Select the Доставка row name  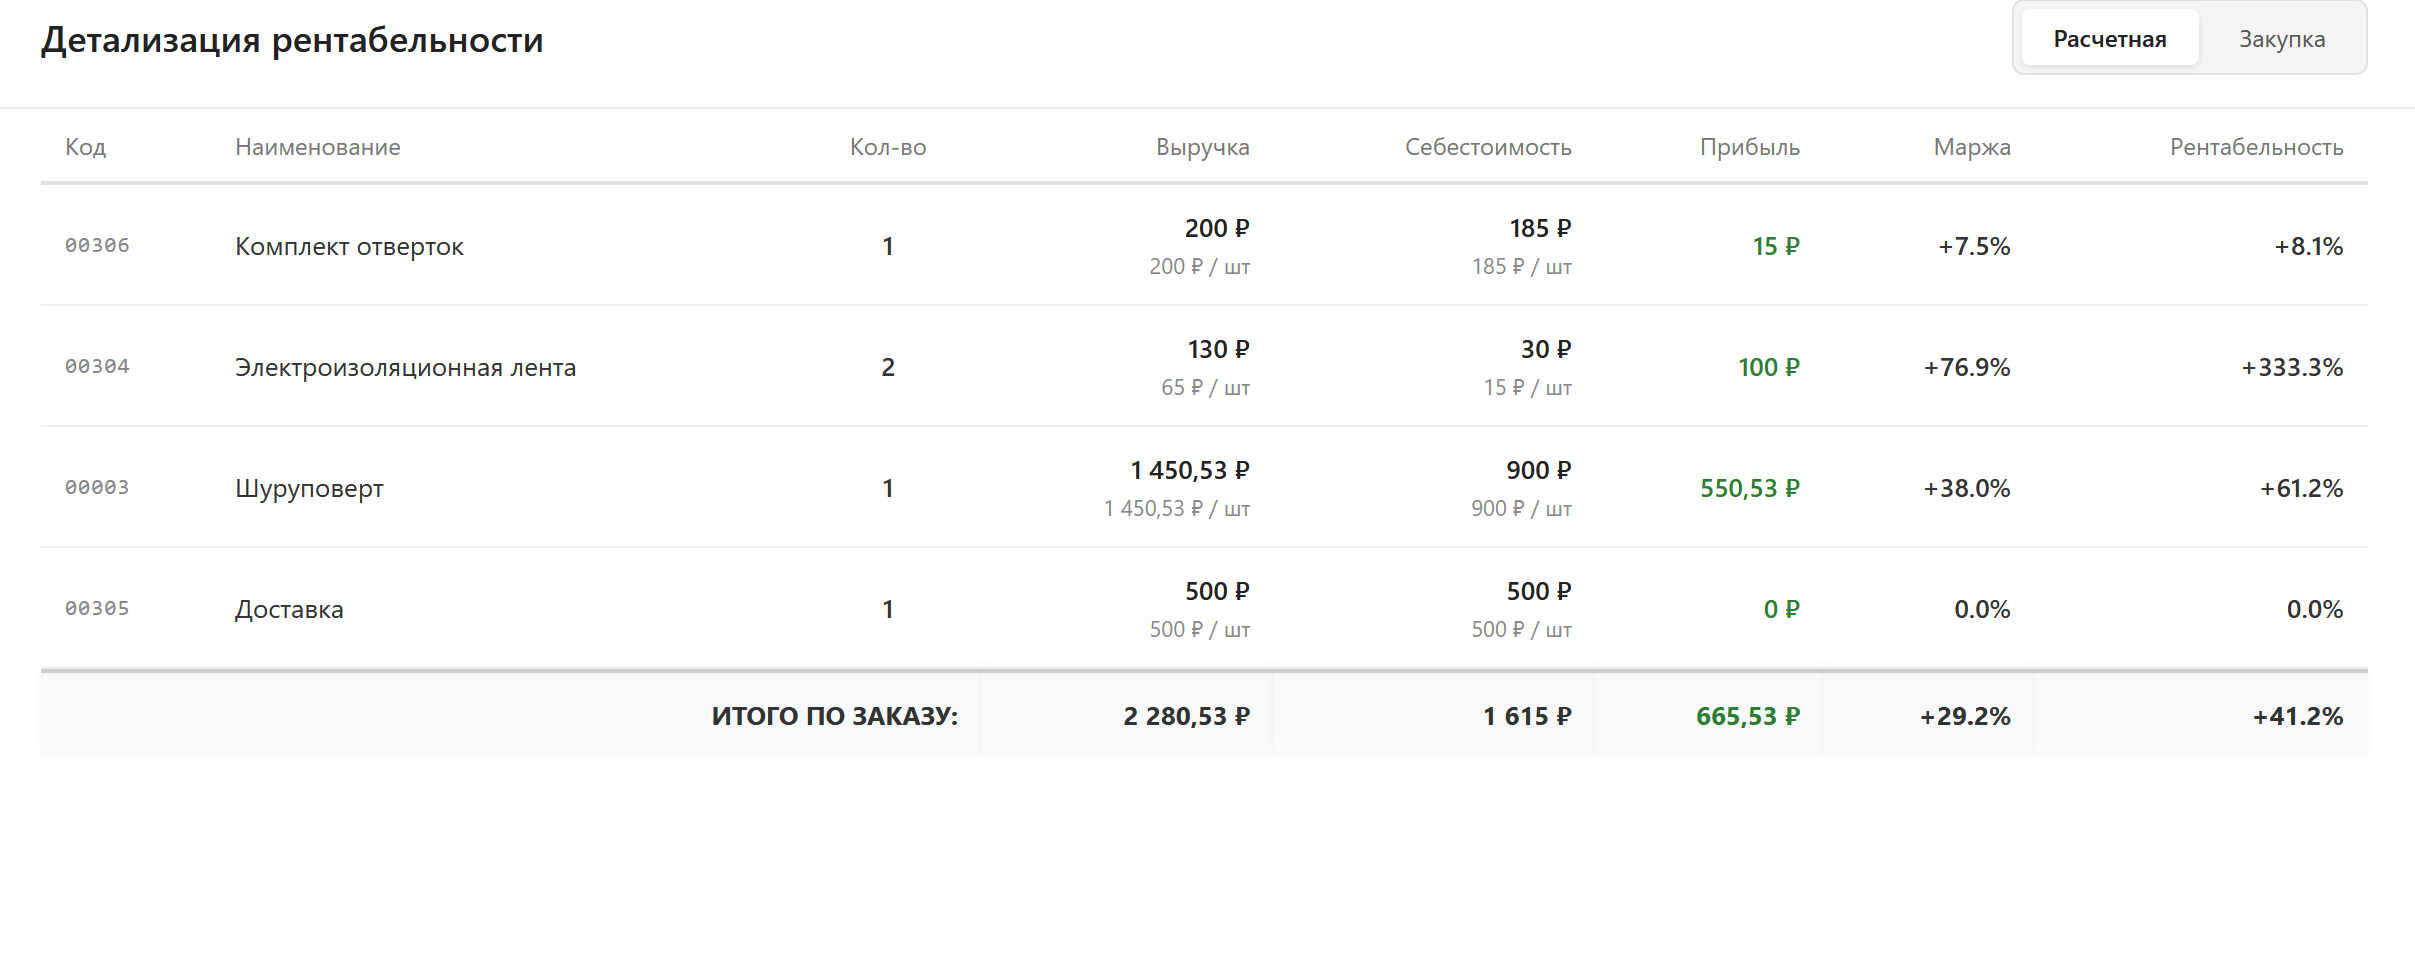tap(289, 610)
